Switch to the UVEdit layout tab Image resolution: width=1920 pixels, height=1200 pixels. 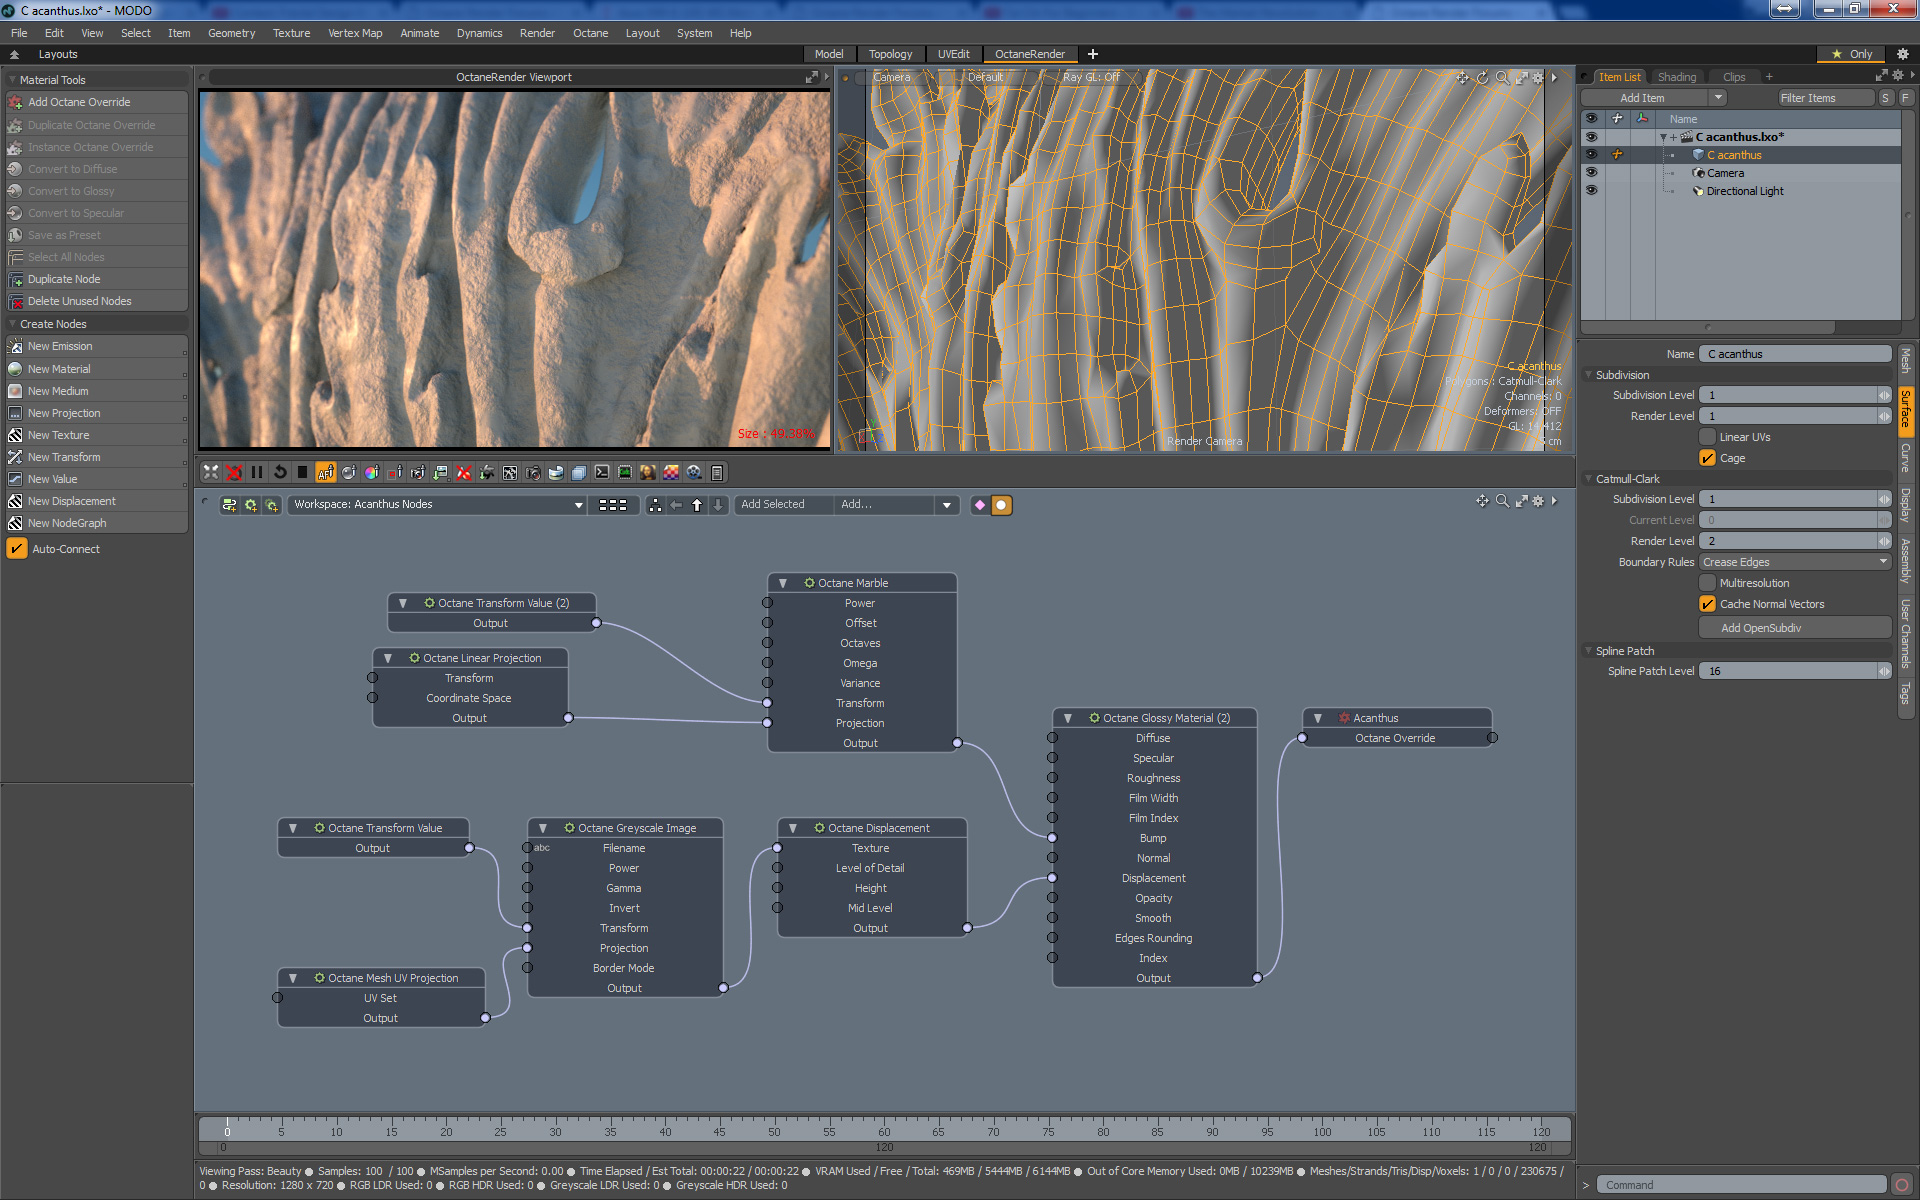coord(953,54)
